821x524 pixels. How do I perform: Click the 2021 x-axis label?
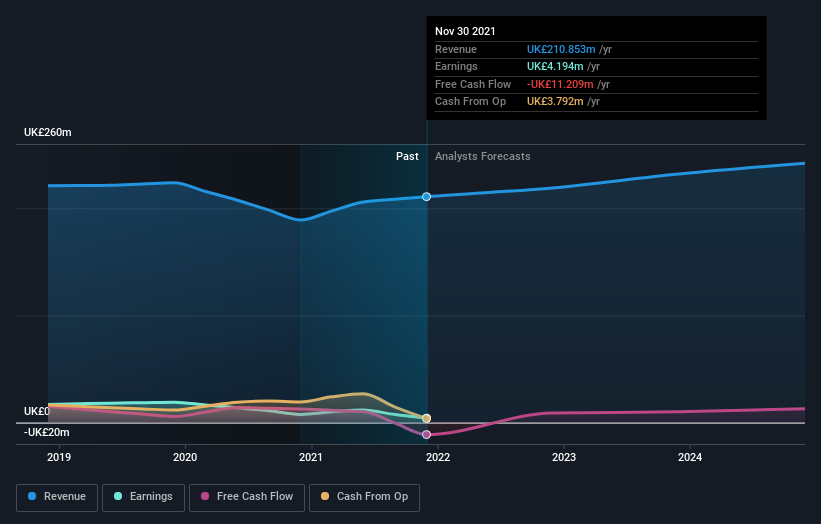(310, 457)
